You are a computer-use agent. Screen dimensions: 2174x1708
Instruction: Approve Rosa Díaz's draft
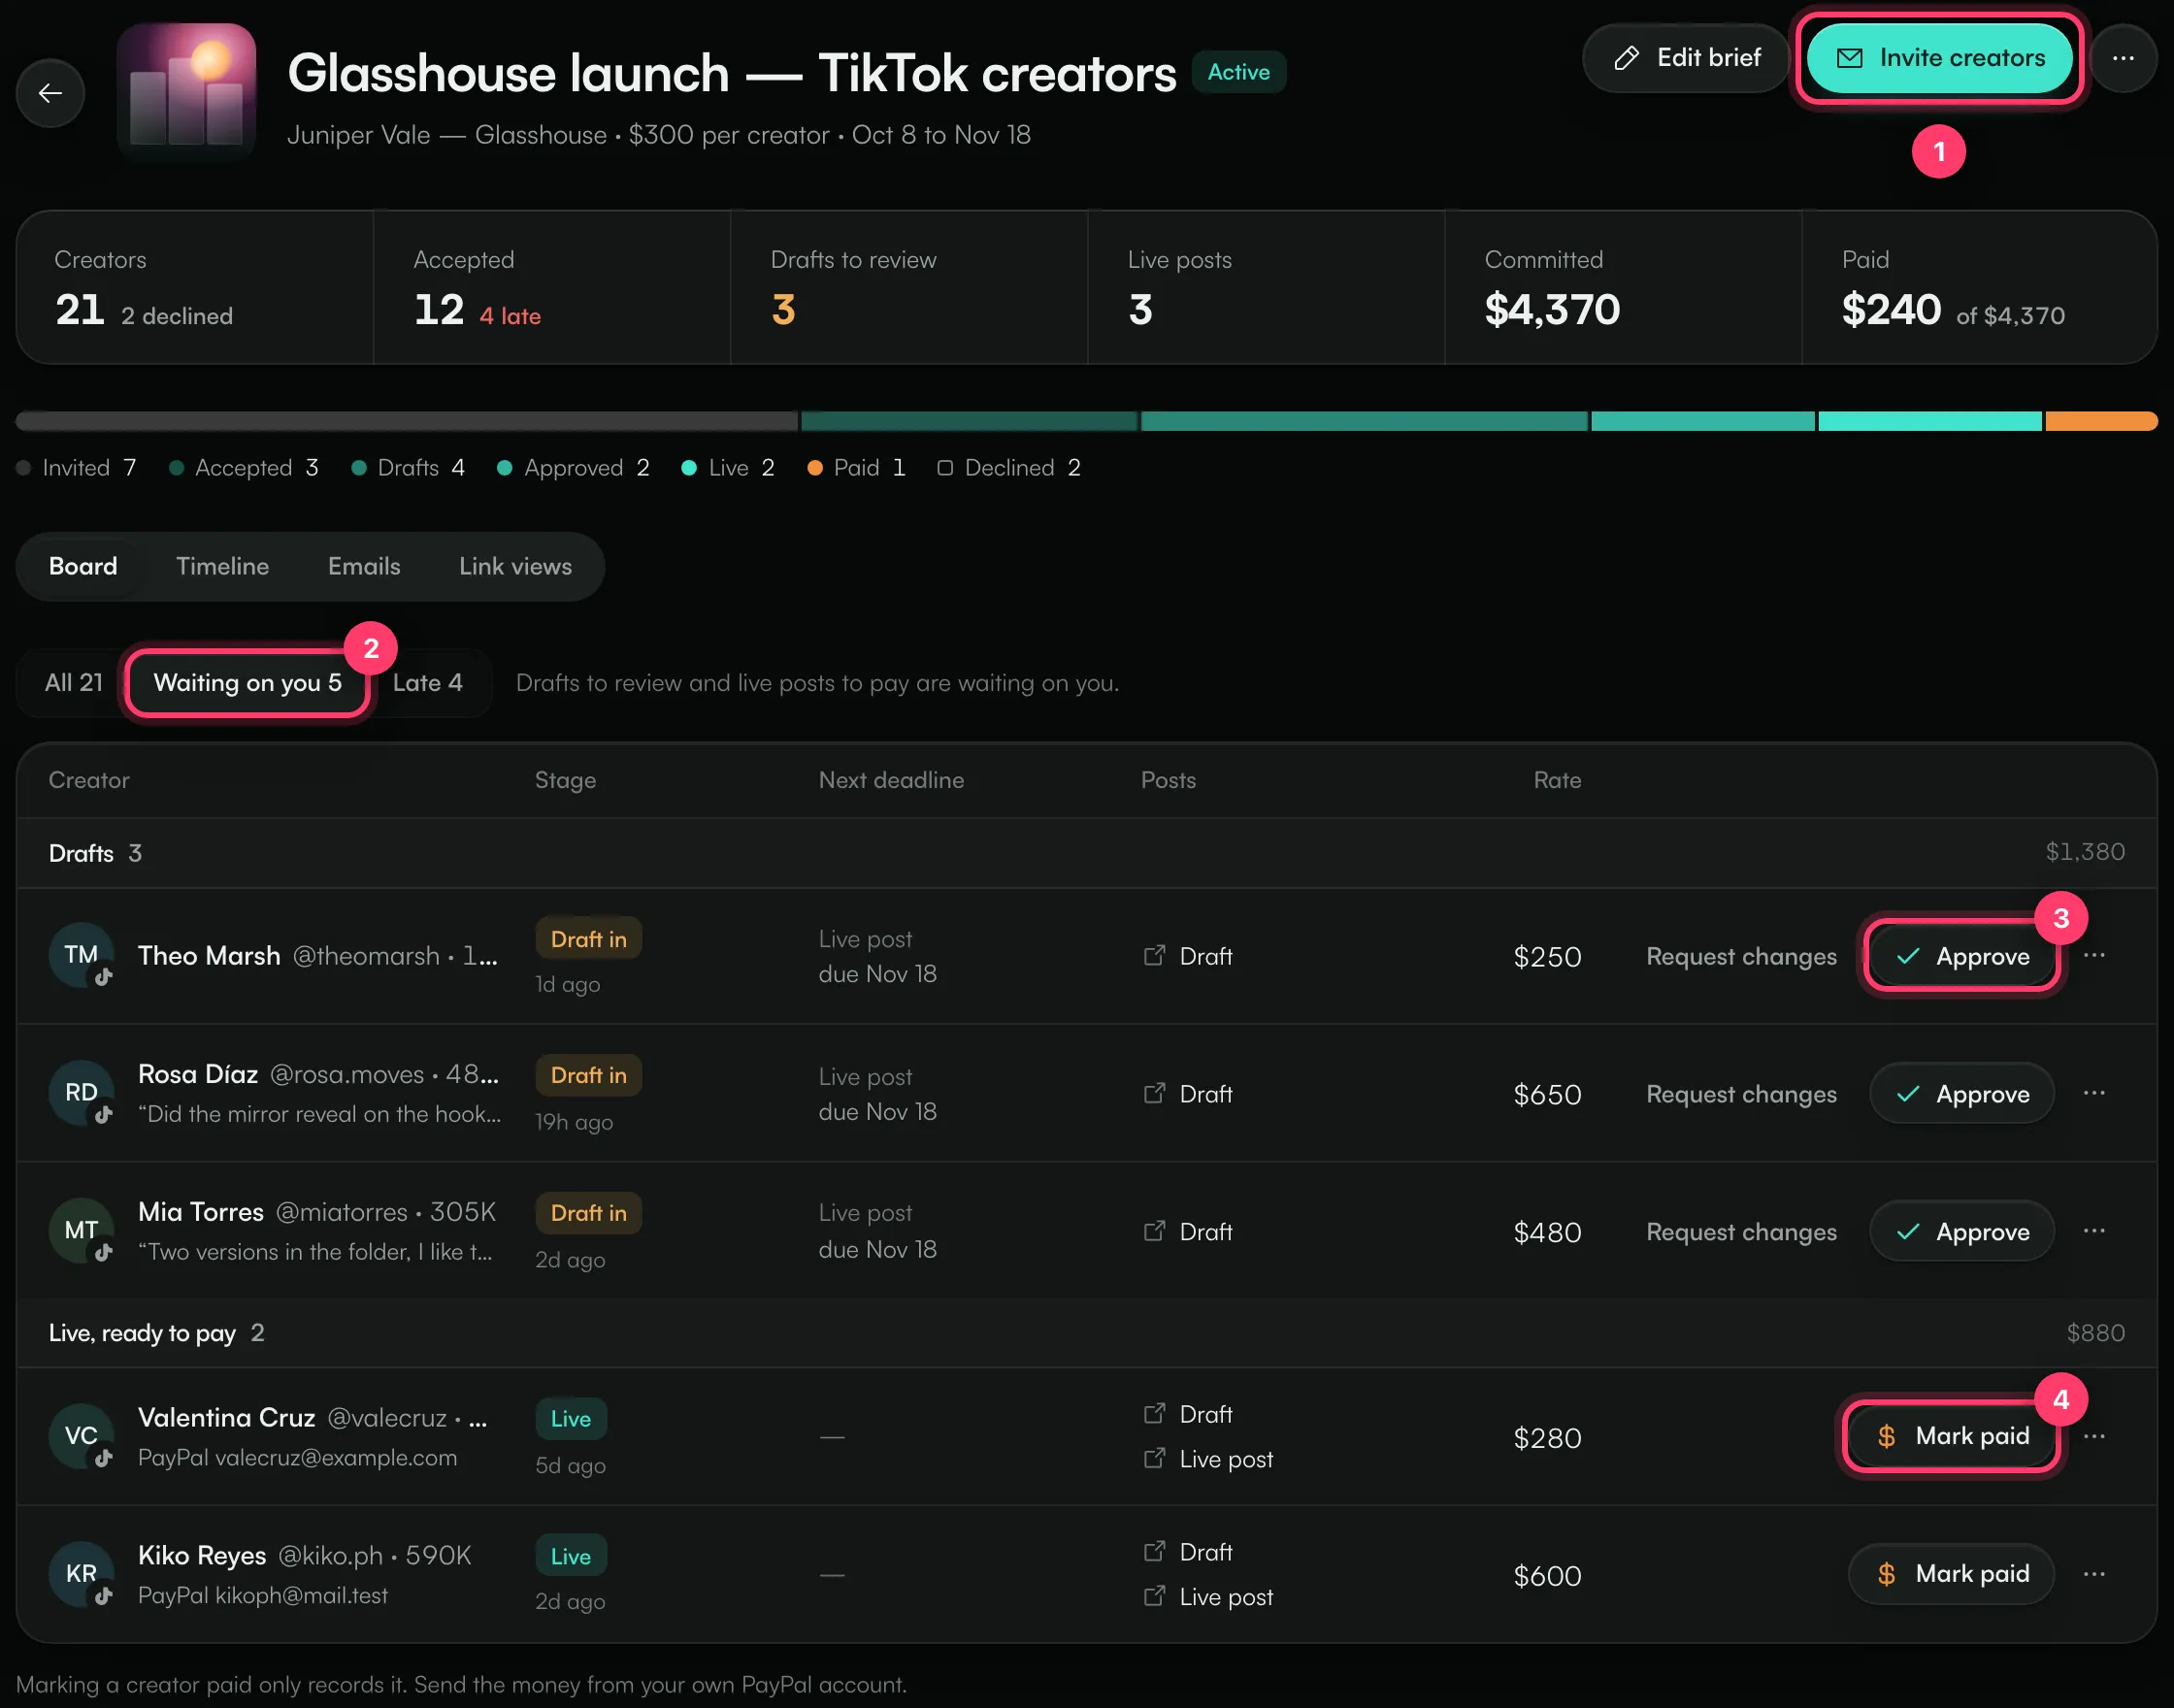[1962, 1094]
